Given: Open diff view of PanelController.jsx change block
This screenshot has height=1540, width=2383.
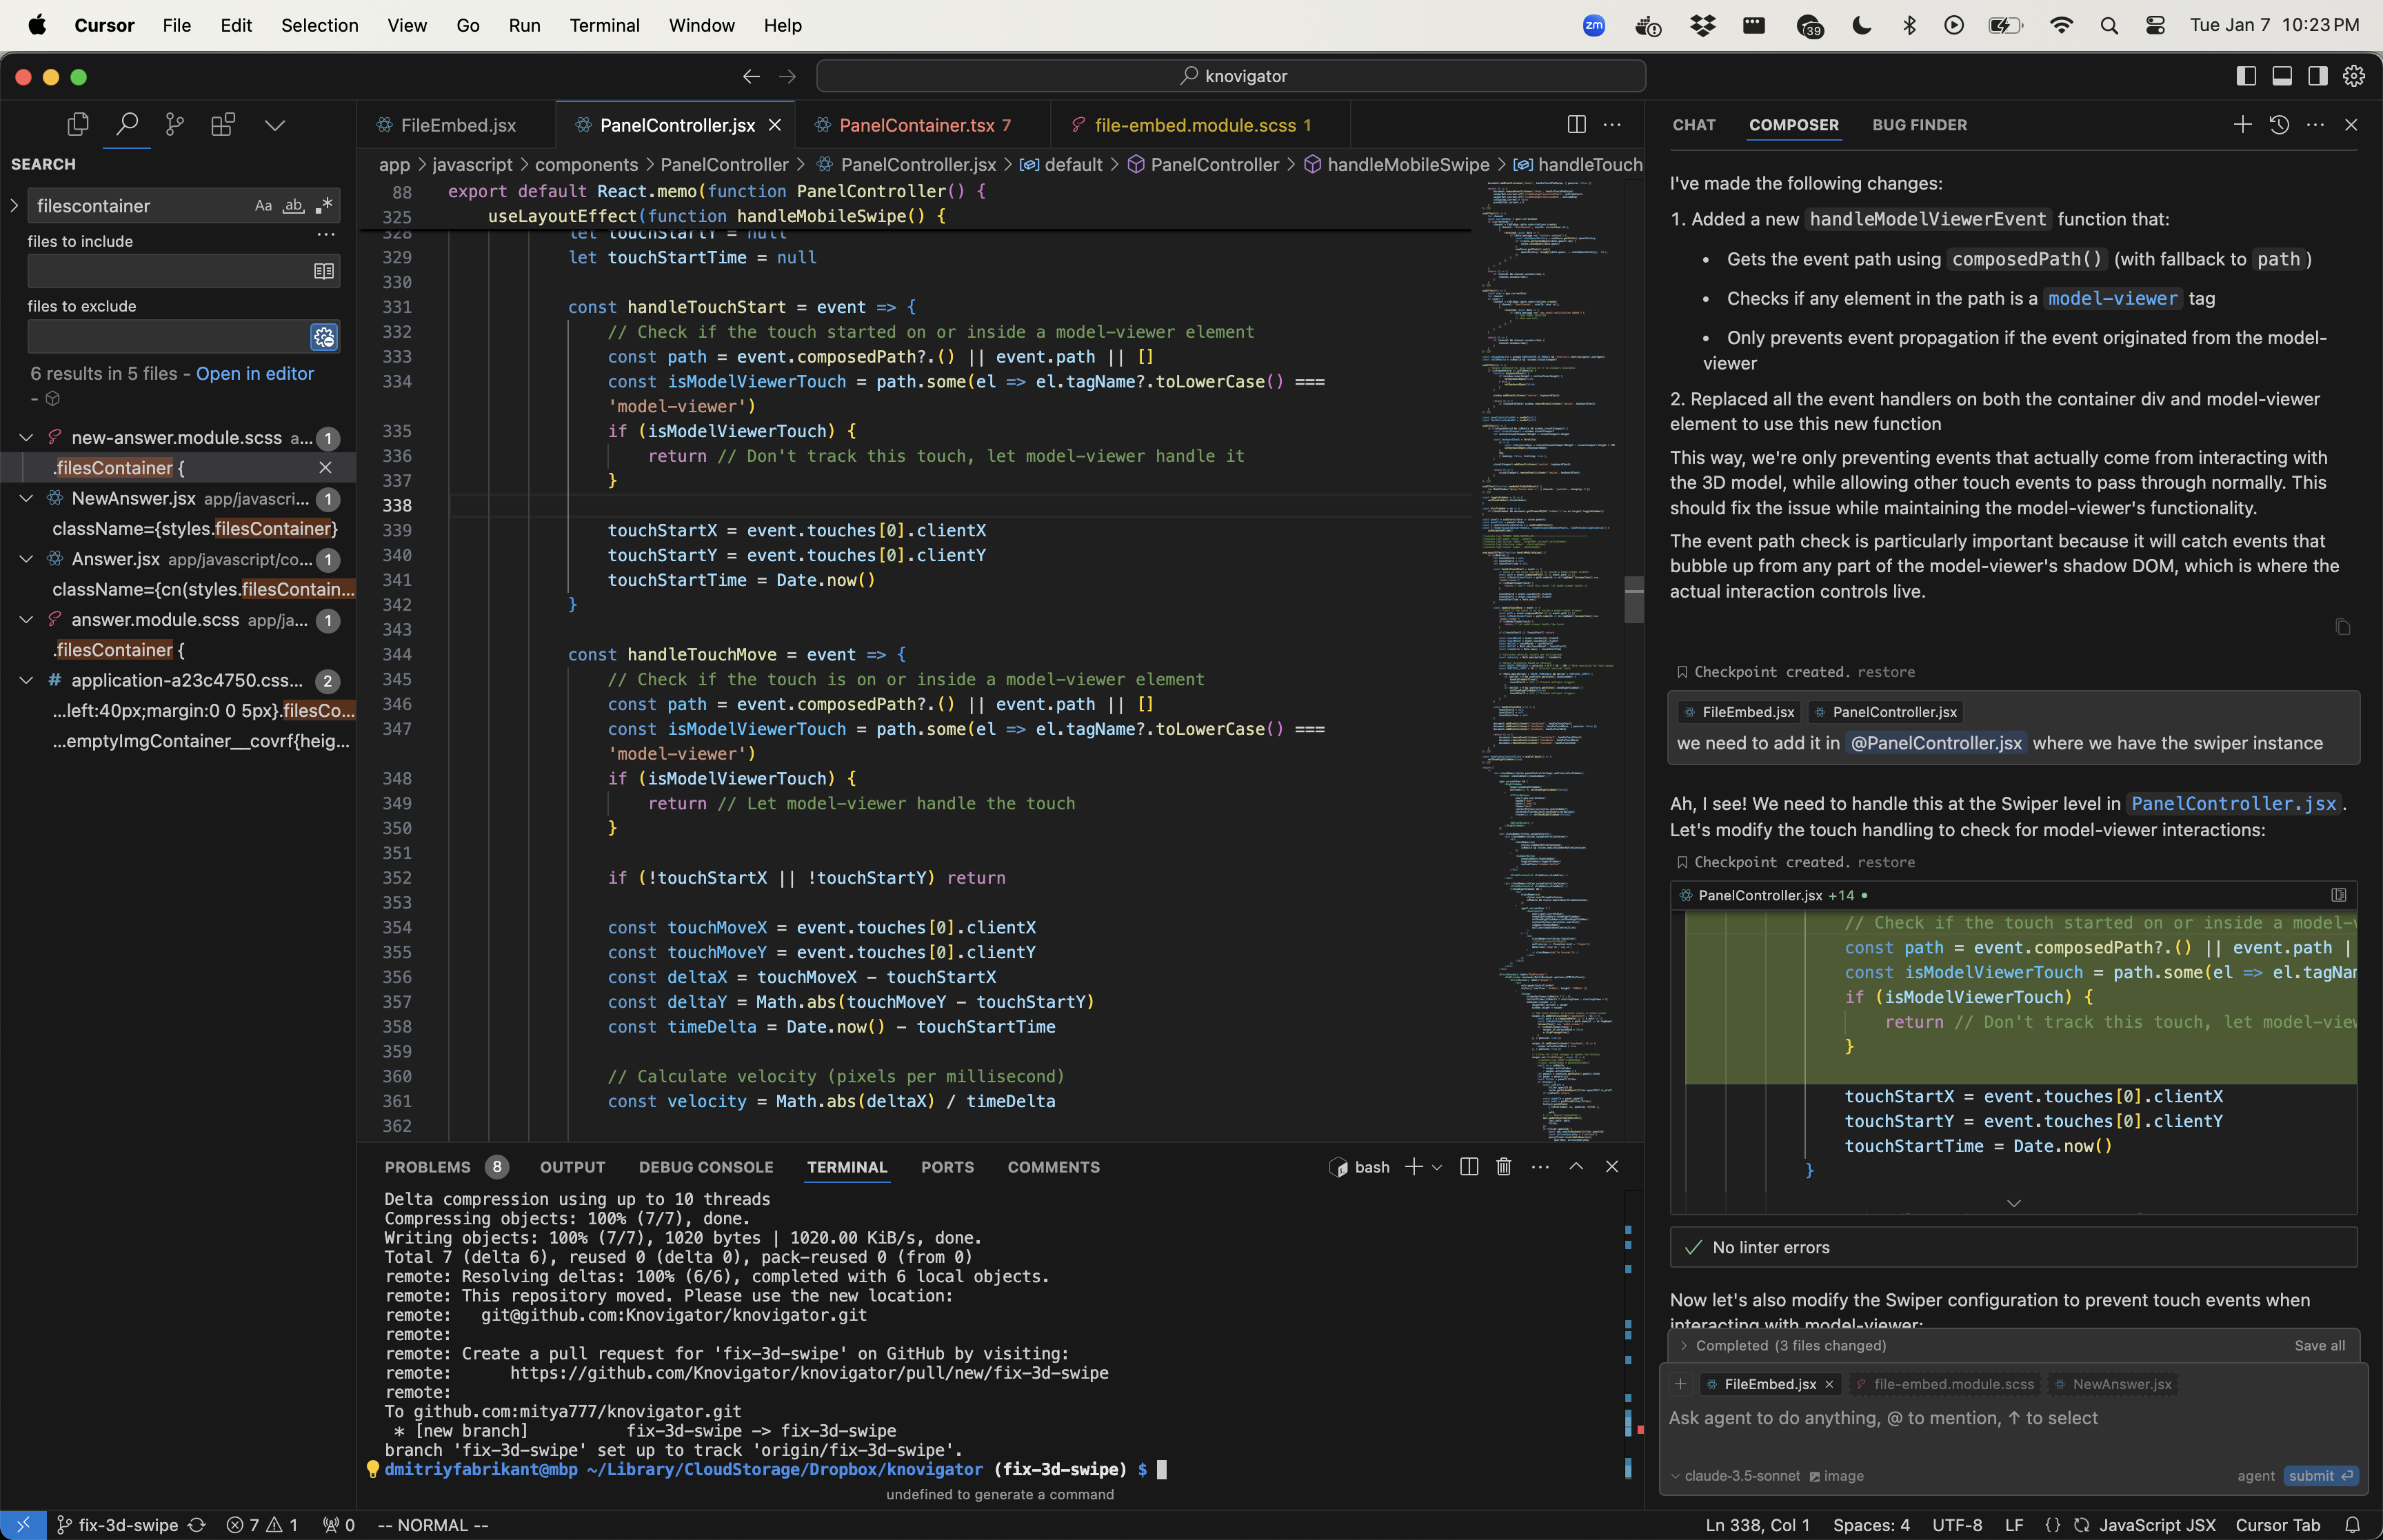Looking at the screenshot, I should coord(2339,895).
